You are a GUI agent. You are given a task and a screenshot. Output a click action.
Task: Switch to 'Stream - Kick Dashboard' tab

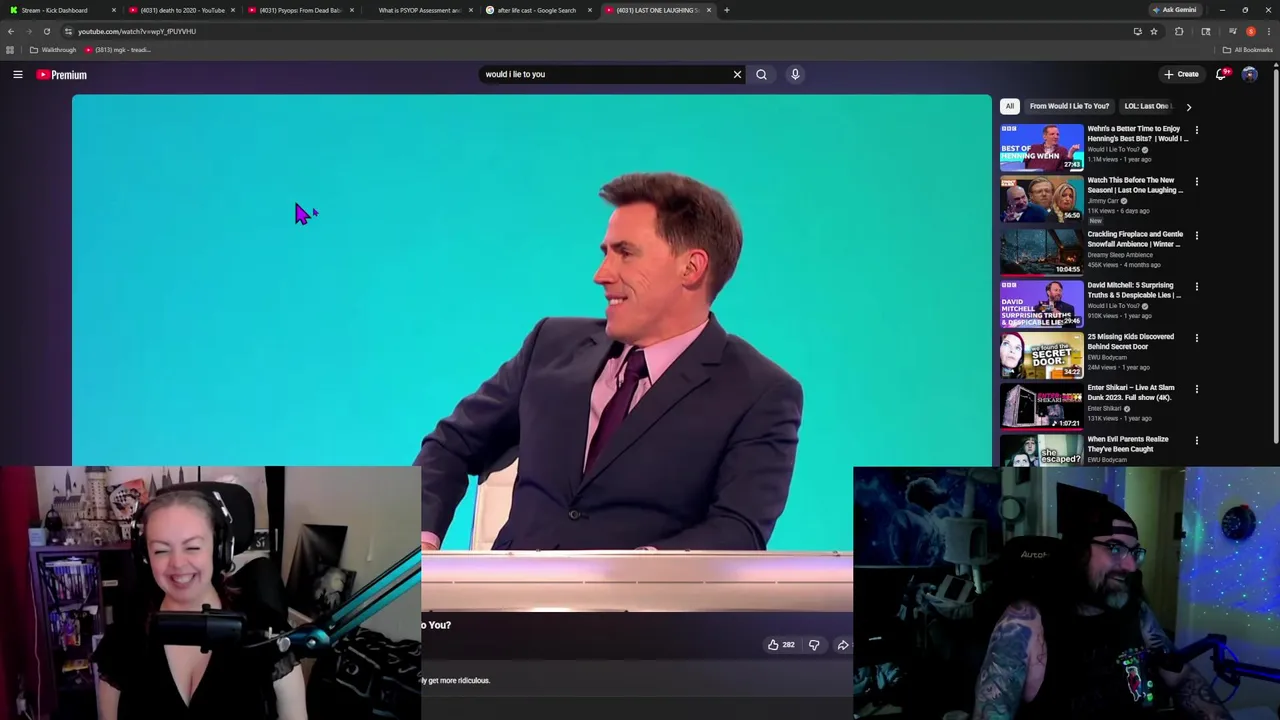coord(60,10)
